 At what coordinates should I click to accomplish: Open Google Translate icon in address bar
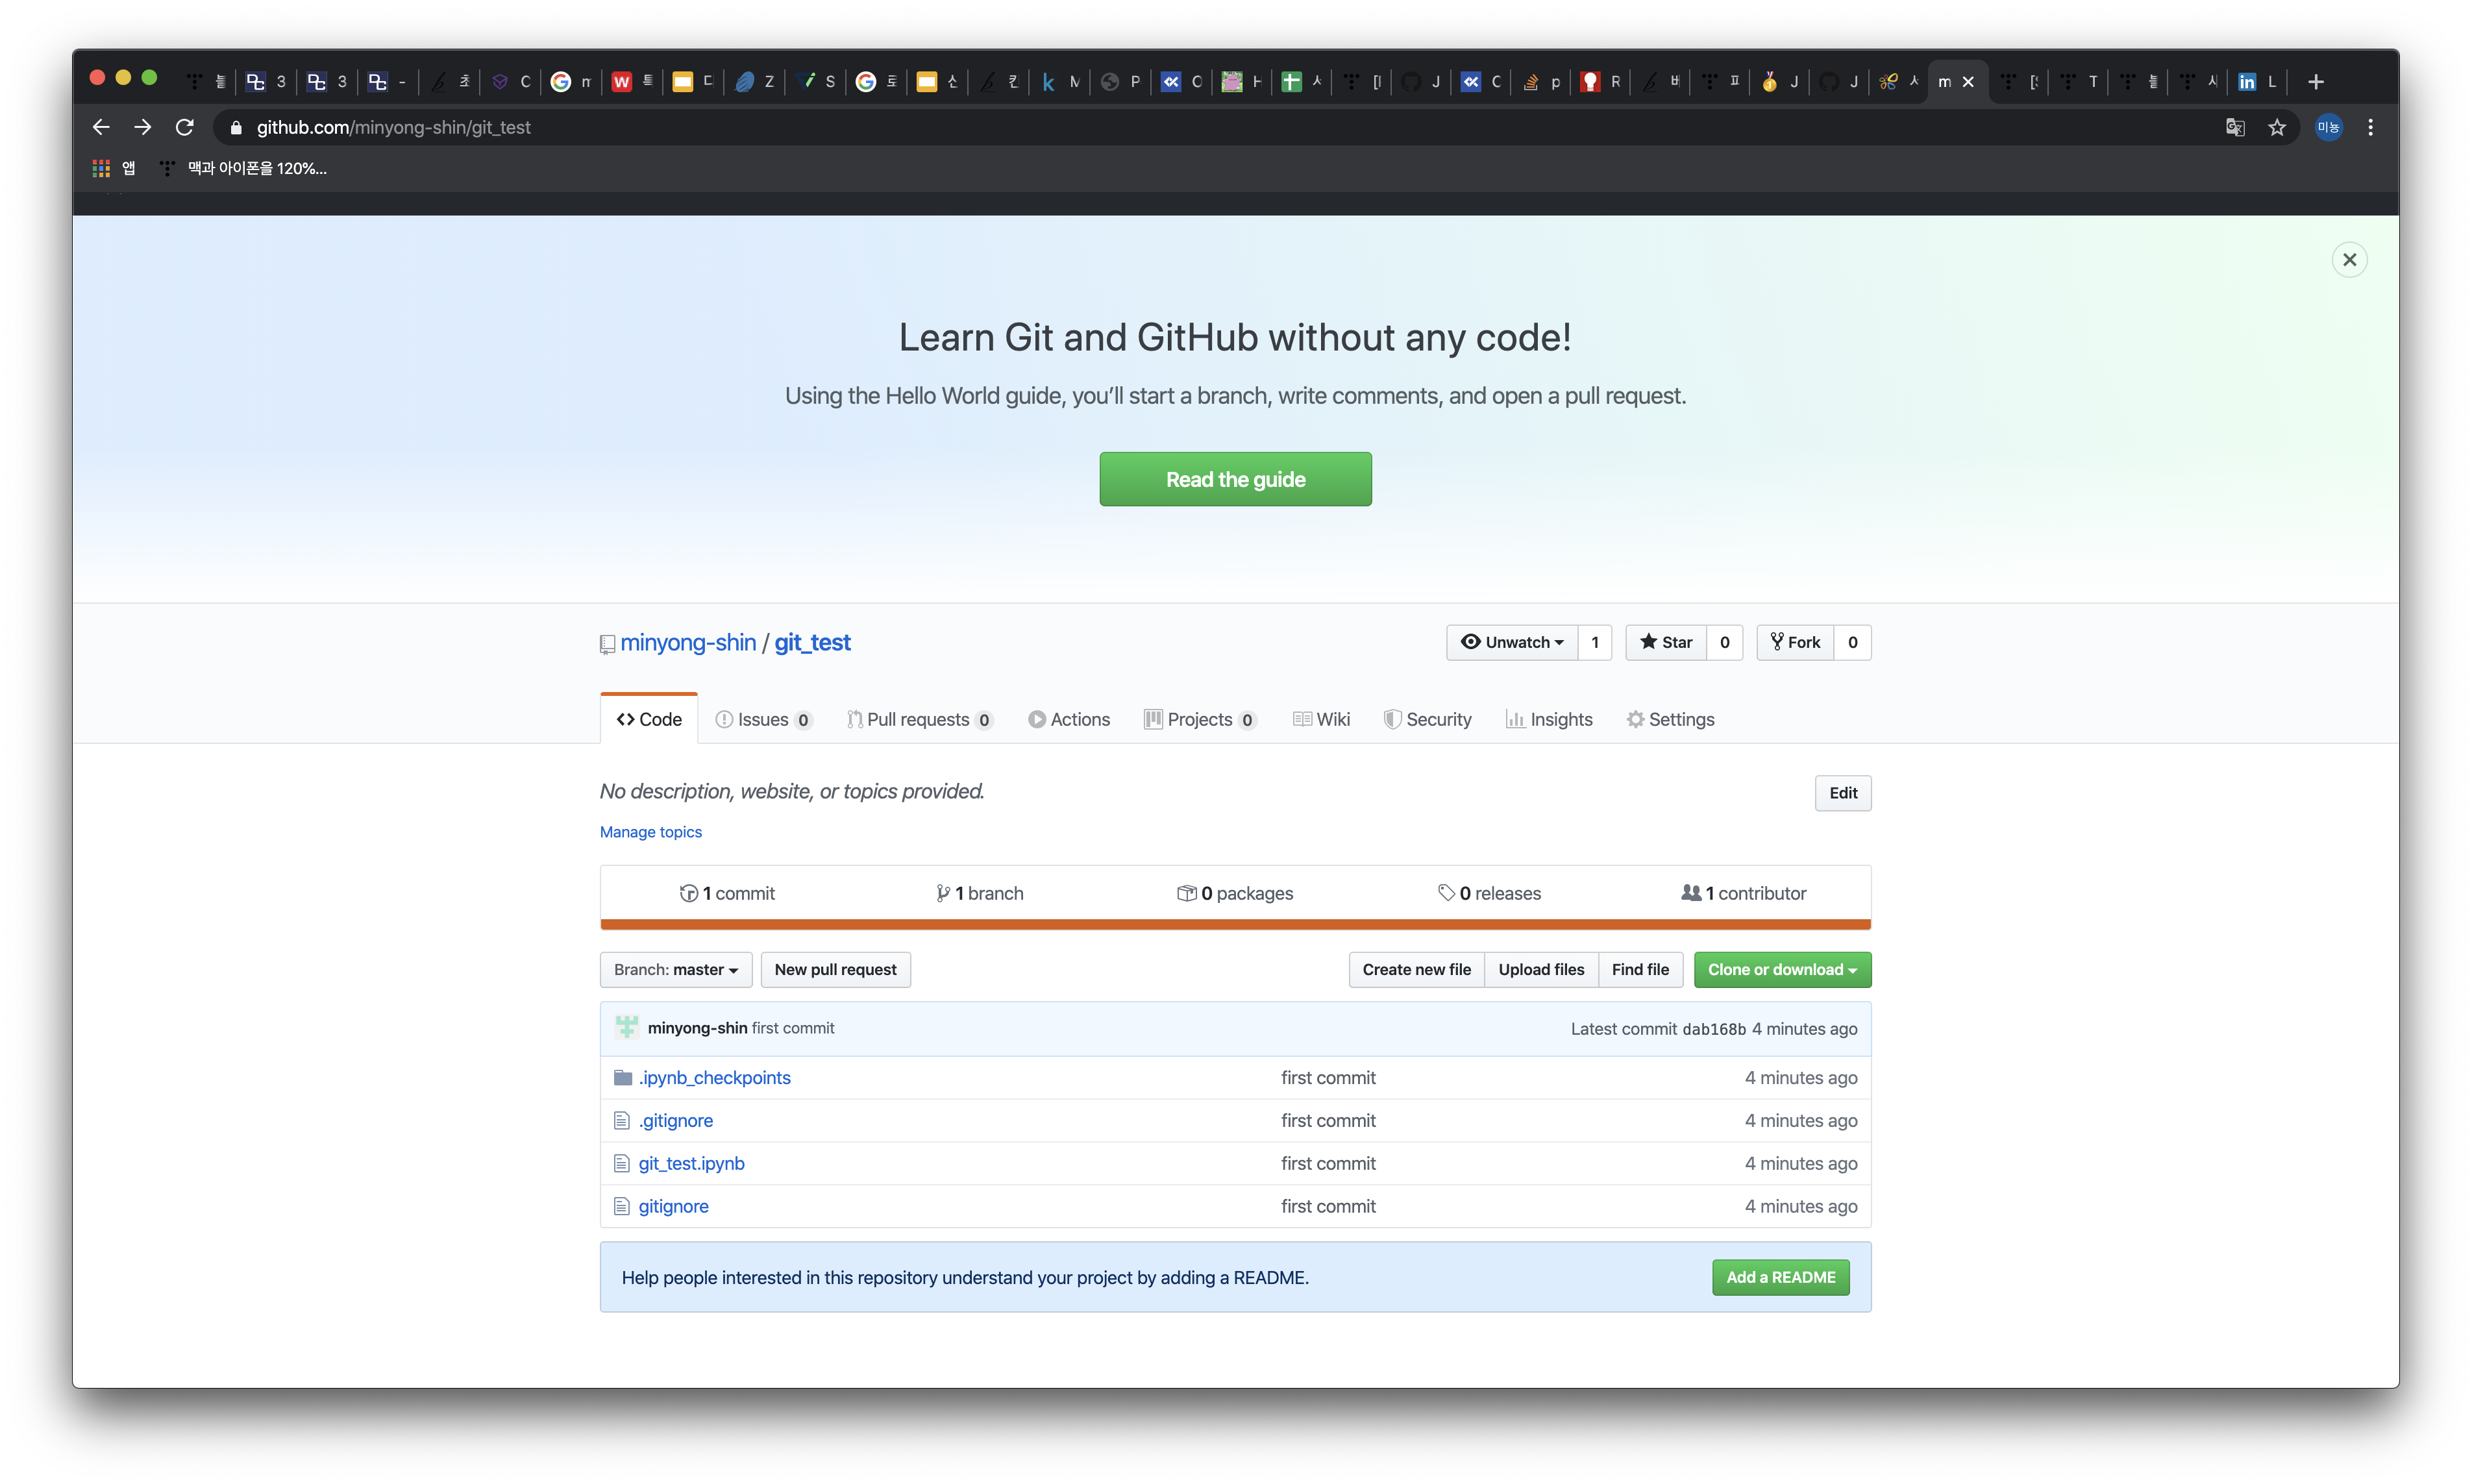point(2235,127)
